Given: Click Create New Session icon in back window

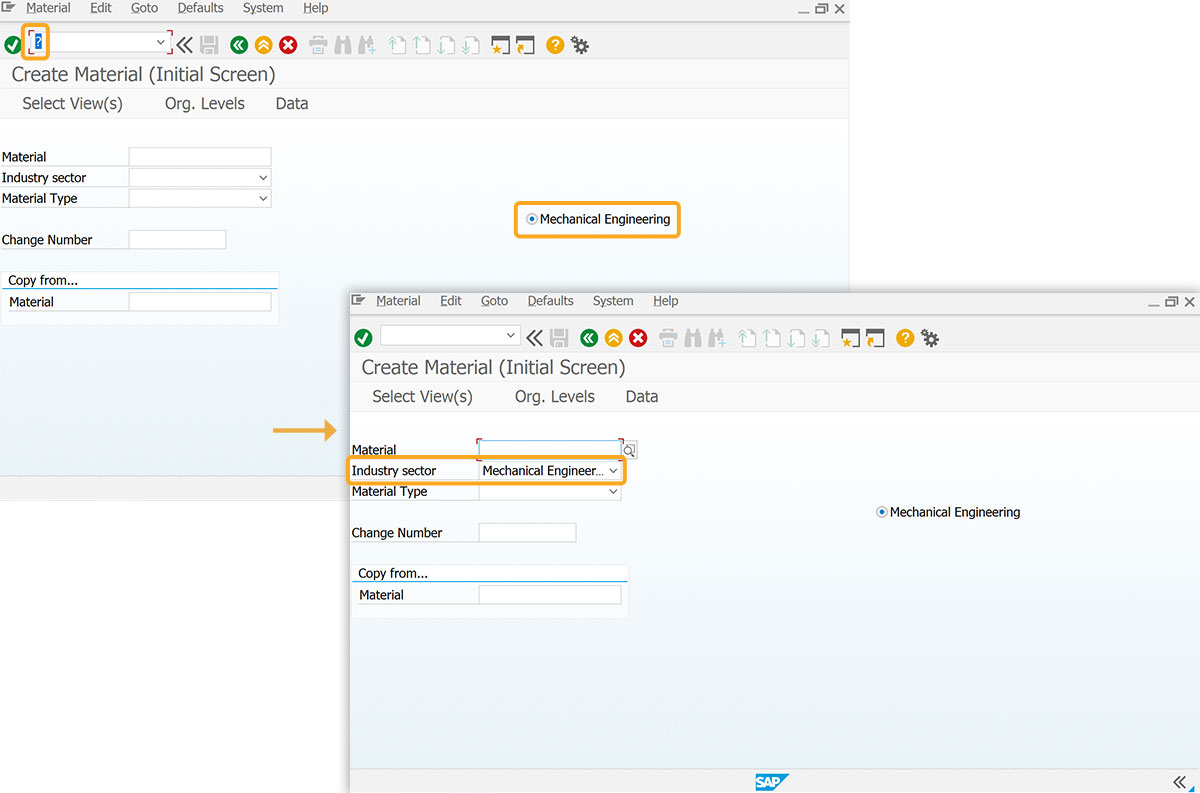Looking at the screenshot, I should pos(500,45).
